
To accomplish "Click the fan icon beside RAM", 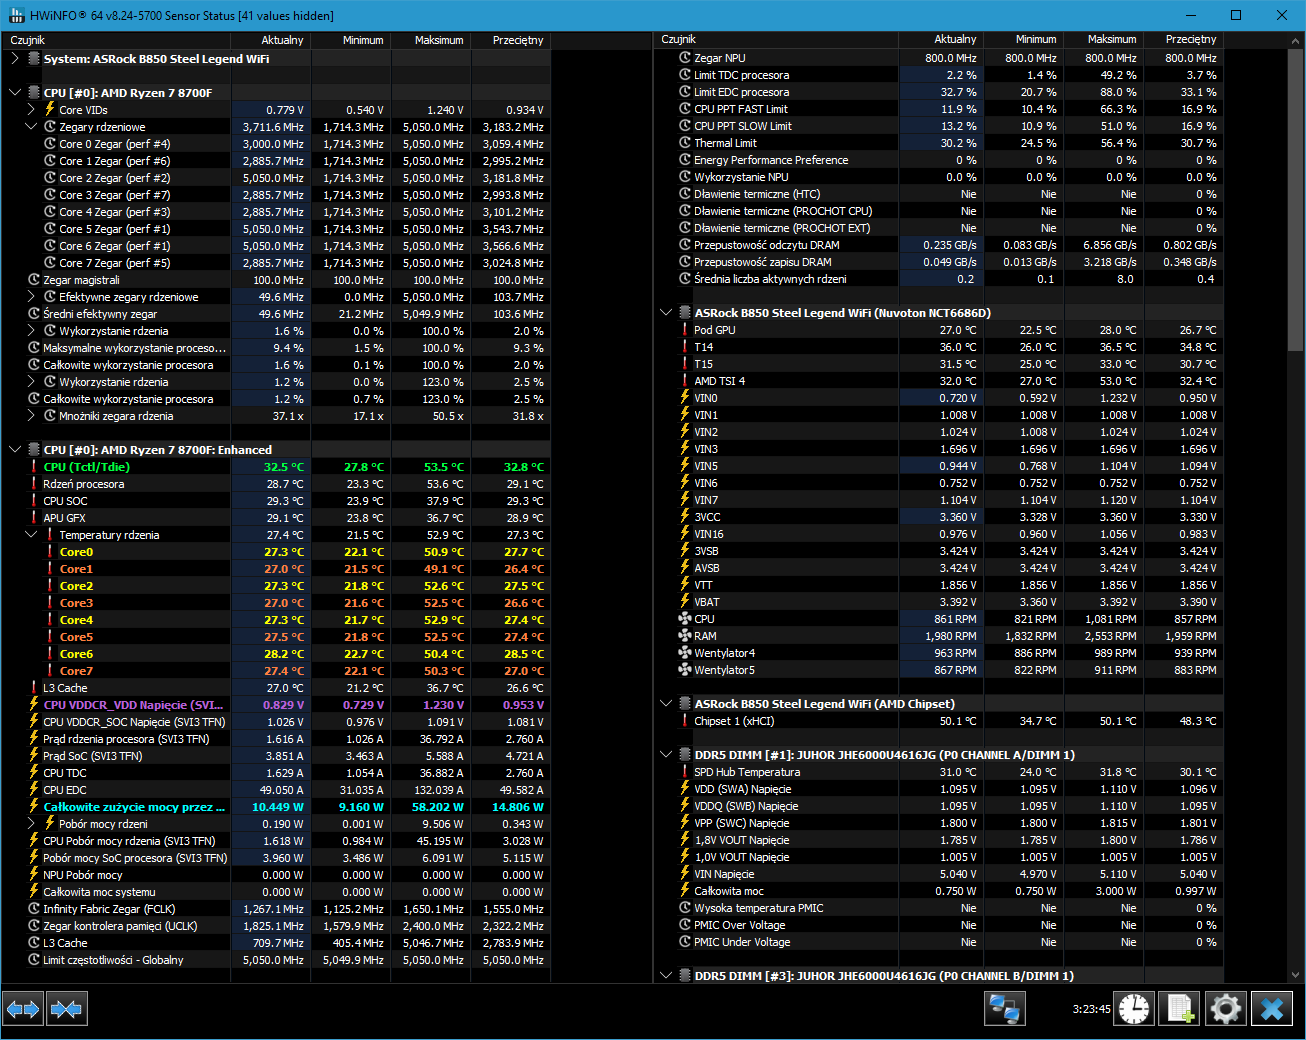I will click(x=685, y=636).
